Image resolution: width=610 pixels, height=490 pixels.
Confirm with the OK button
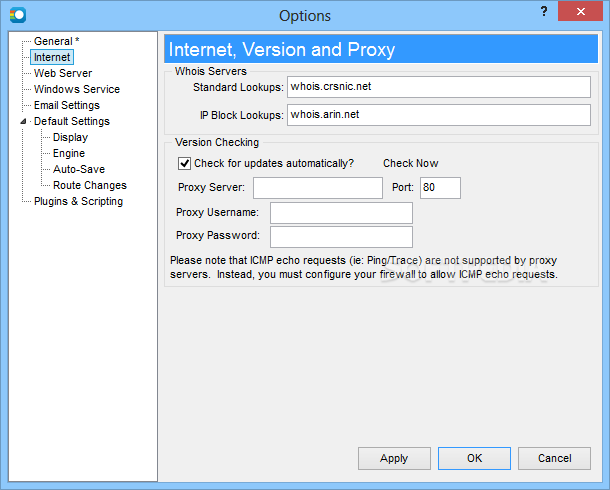[x=474, y=458]
